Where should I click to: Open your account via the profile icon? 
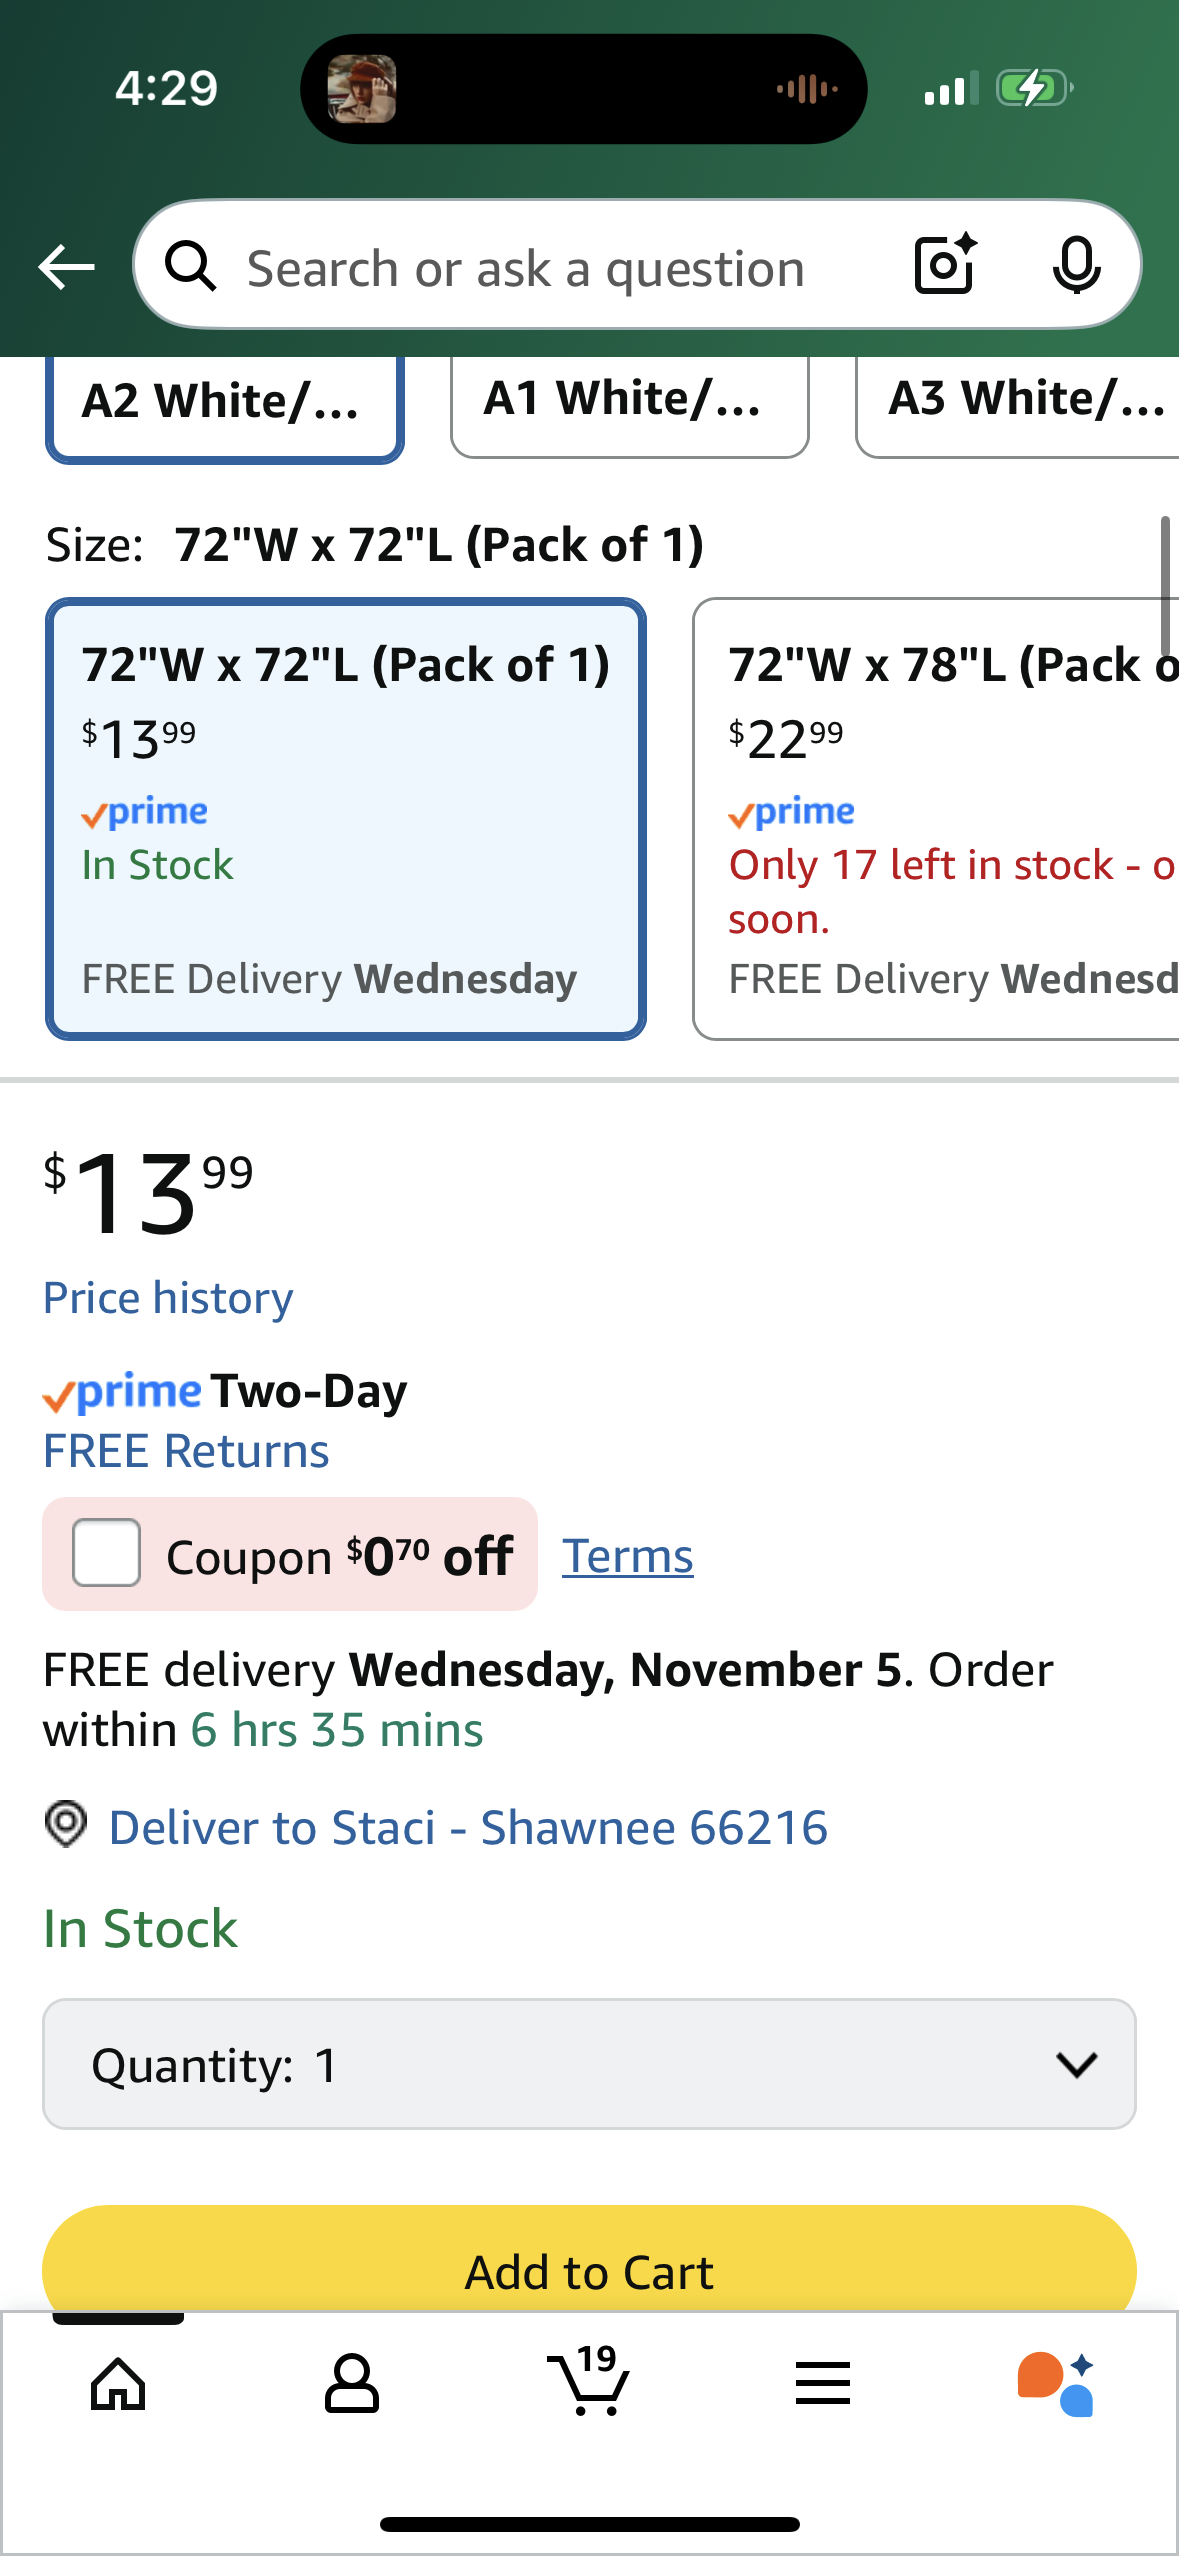(353, 2387)
